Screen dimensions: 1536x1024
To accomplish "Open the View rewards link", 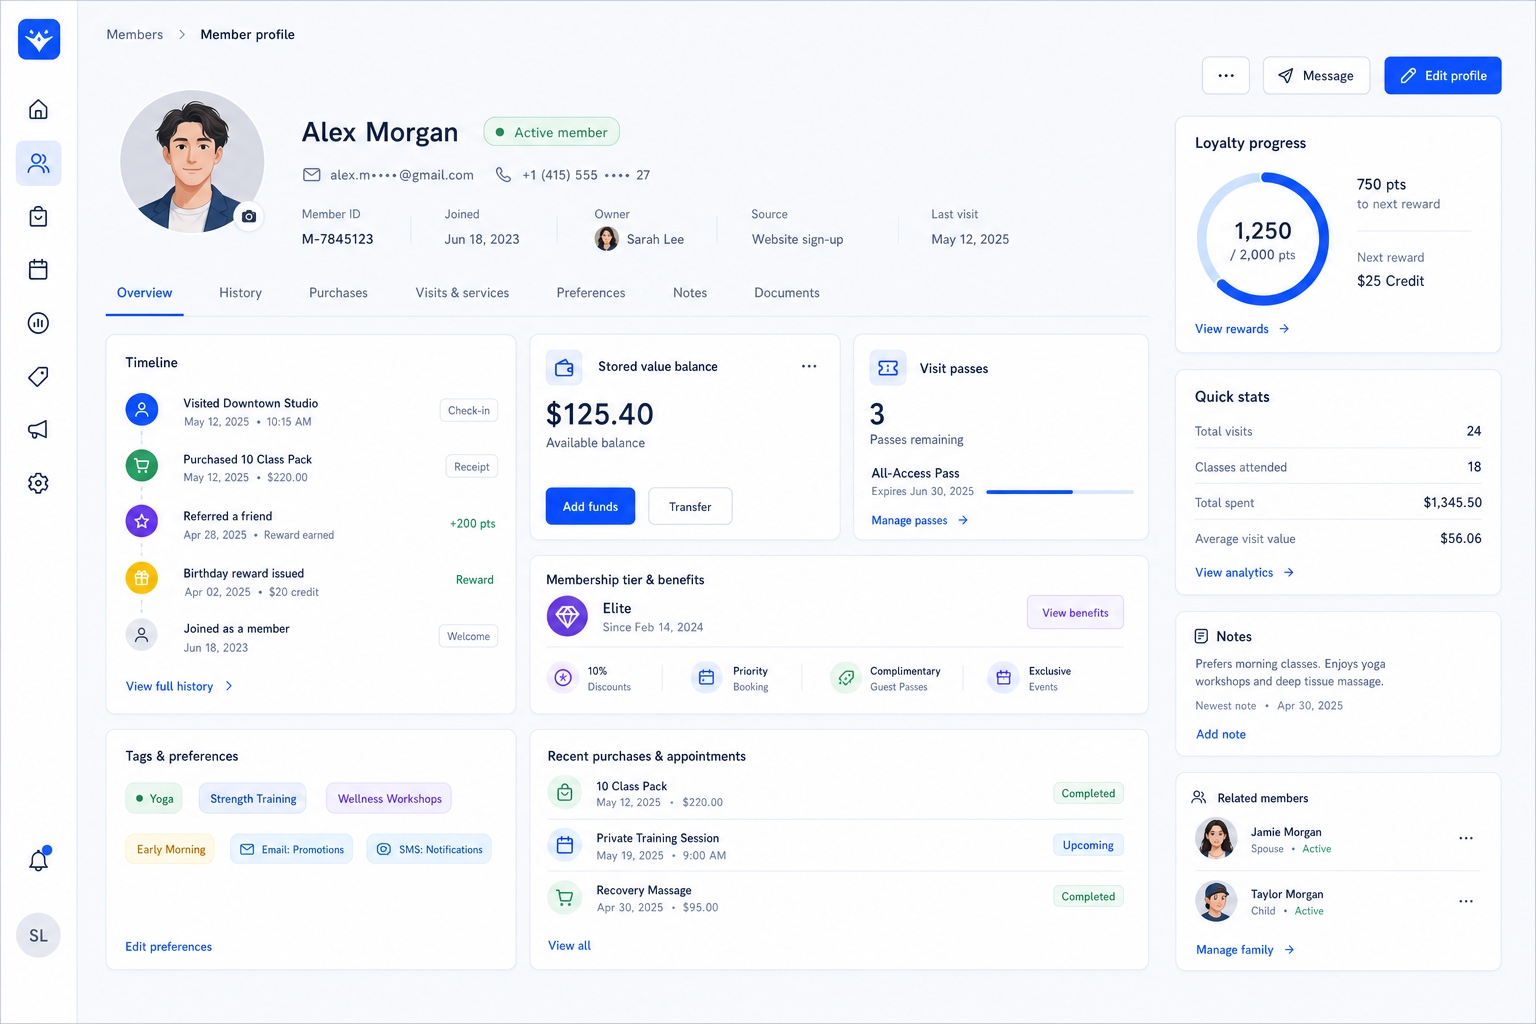I will [1242, 329].
